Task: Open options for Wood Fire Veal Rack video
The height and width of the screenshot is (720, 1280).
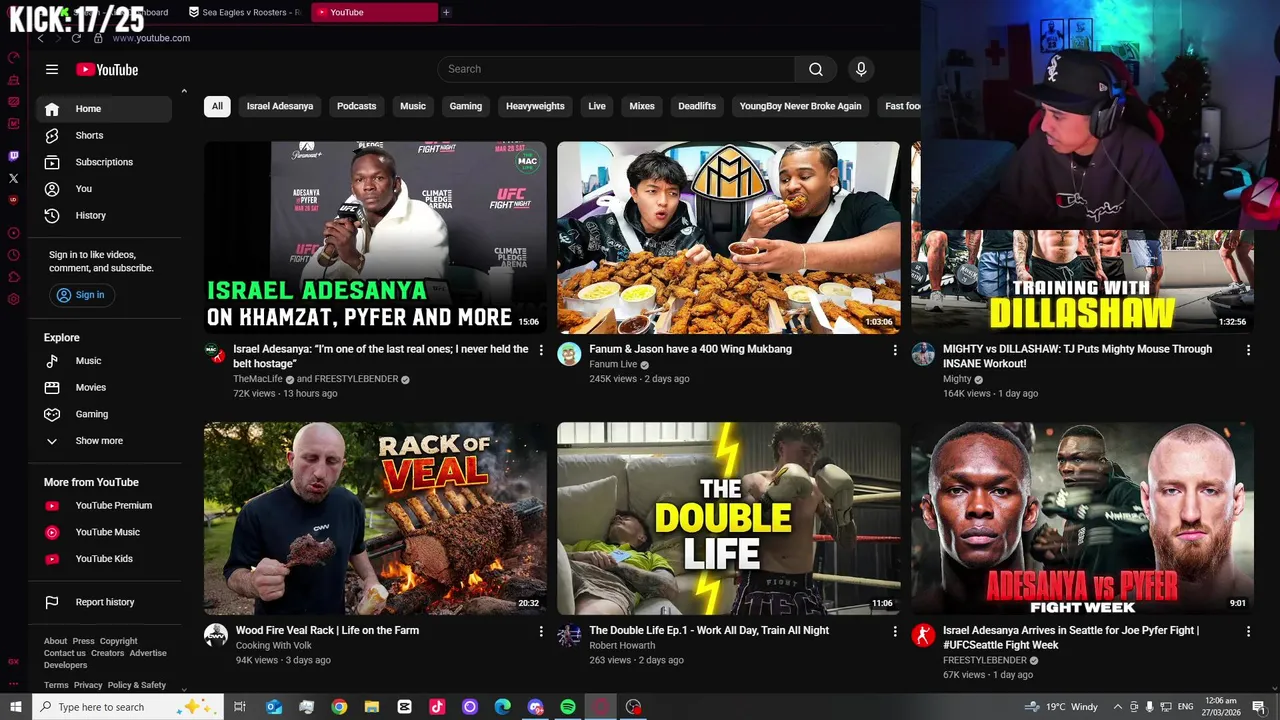Action: [x=541, y=631]
